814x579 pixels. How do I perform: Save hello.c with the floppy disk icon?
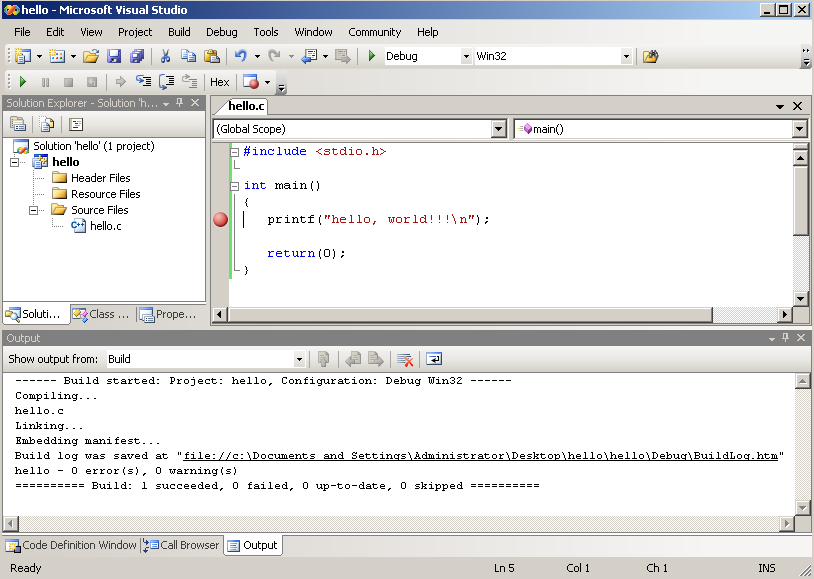[x=114, y=56]
